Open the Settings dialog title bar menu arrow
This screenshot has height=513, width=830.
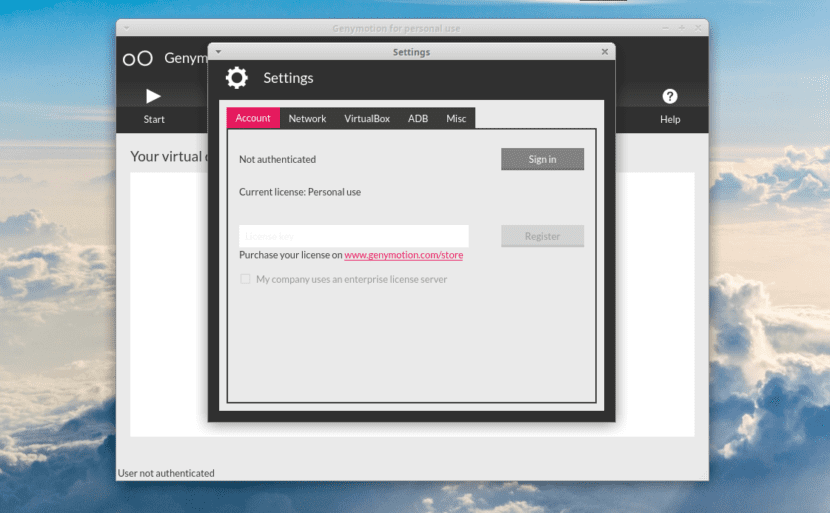tap(218, 52)
